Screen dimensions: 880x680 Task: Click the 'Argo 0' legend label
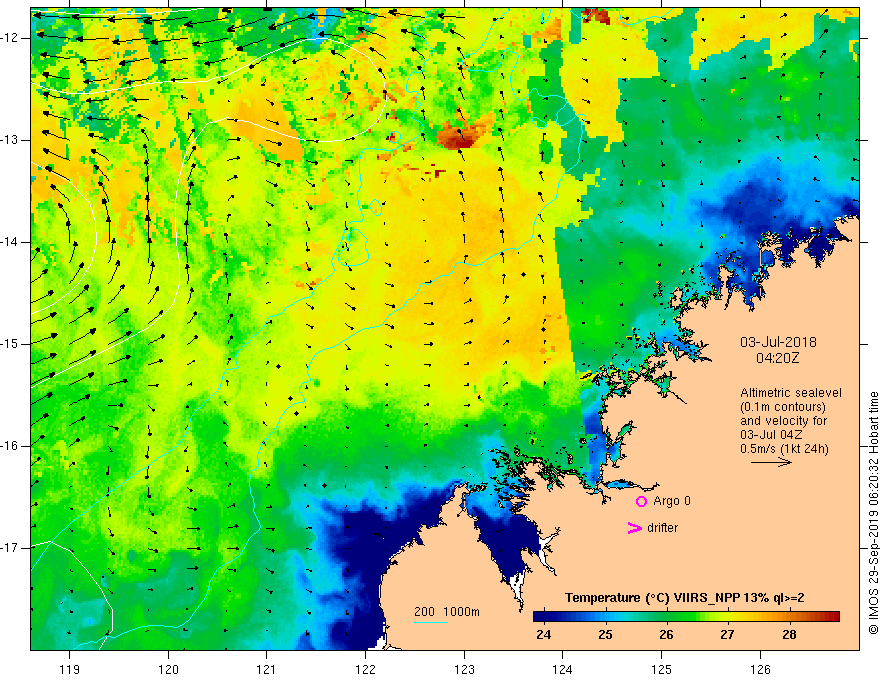pyautogui.click(x=672, y=500)
